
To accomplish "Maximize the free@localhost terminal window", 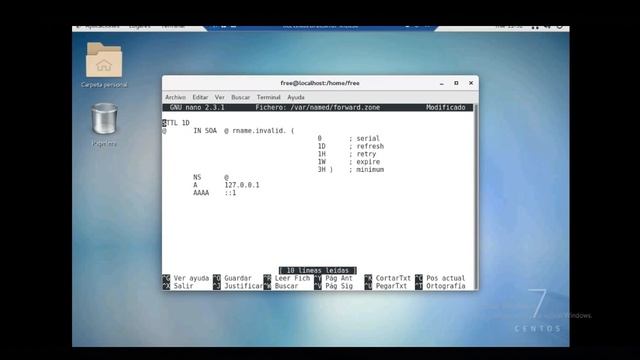I will coord(456,83).
